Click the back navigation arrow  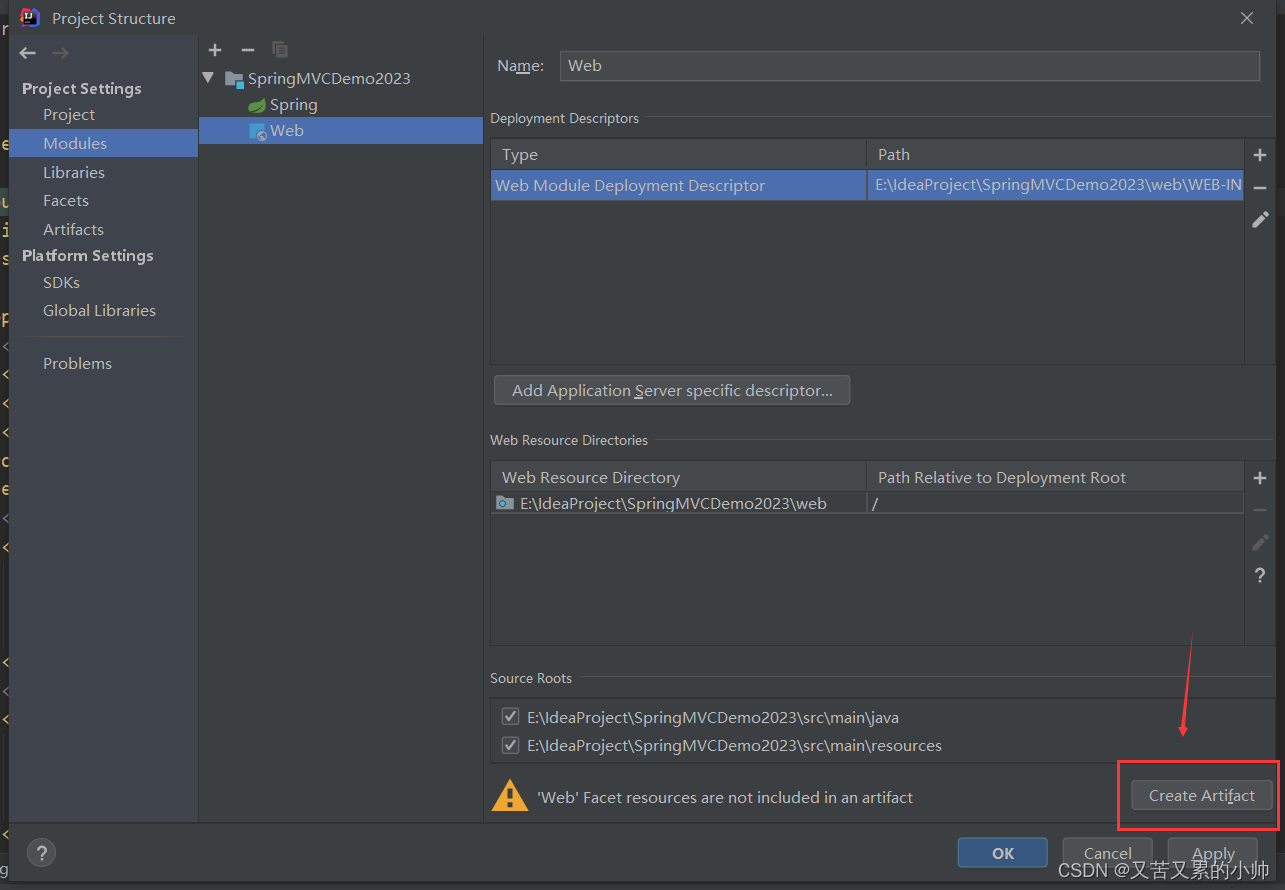coord(28,53)
